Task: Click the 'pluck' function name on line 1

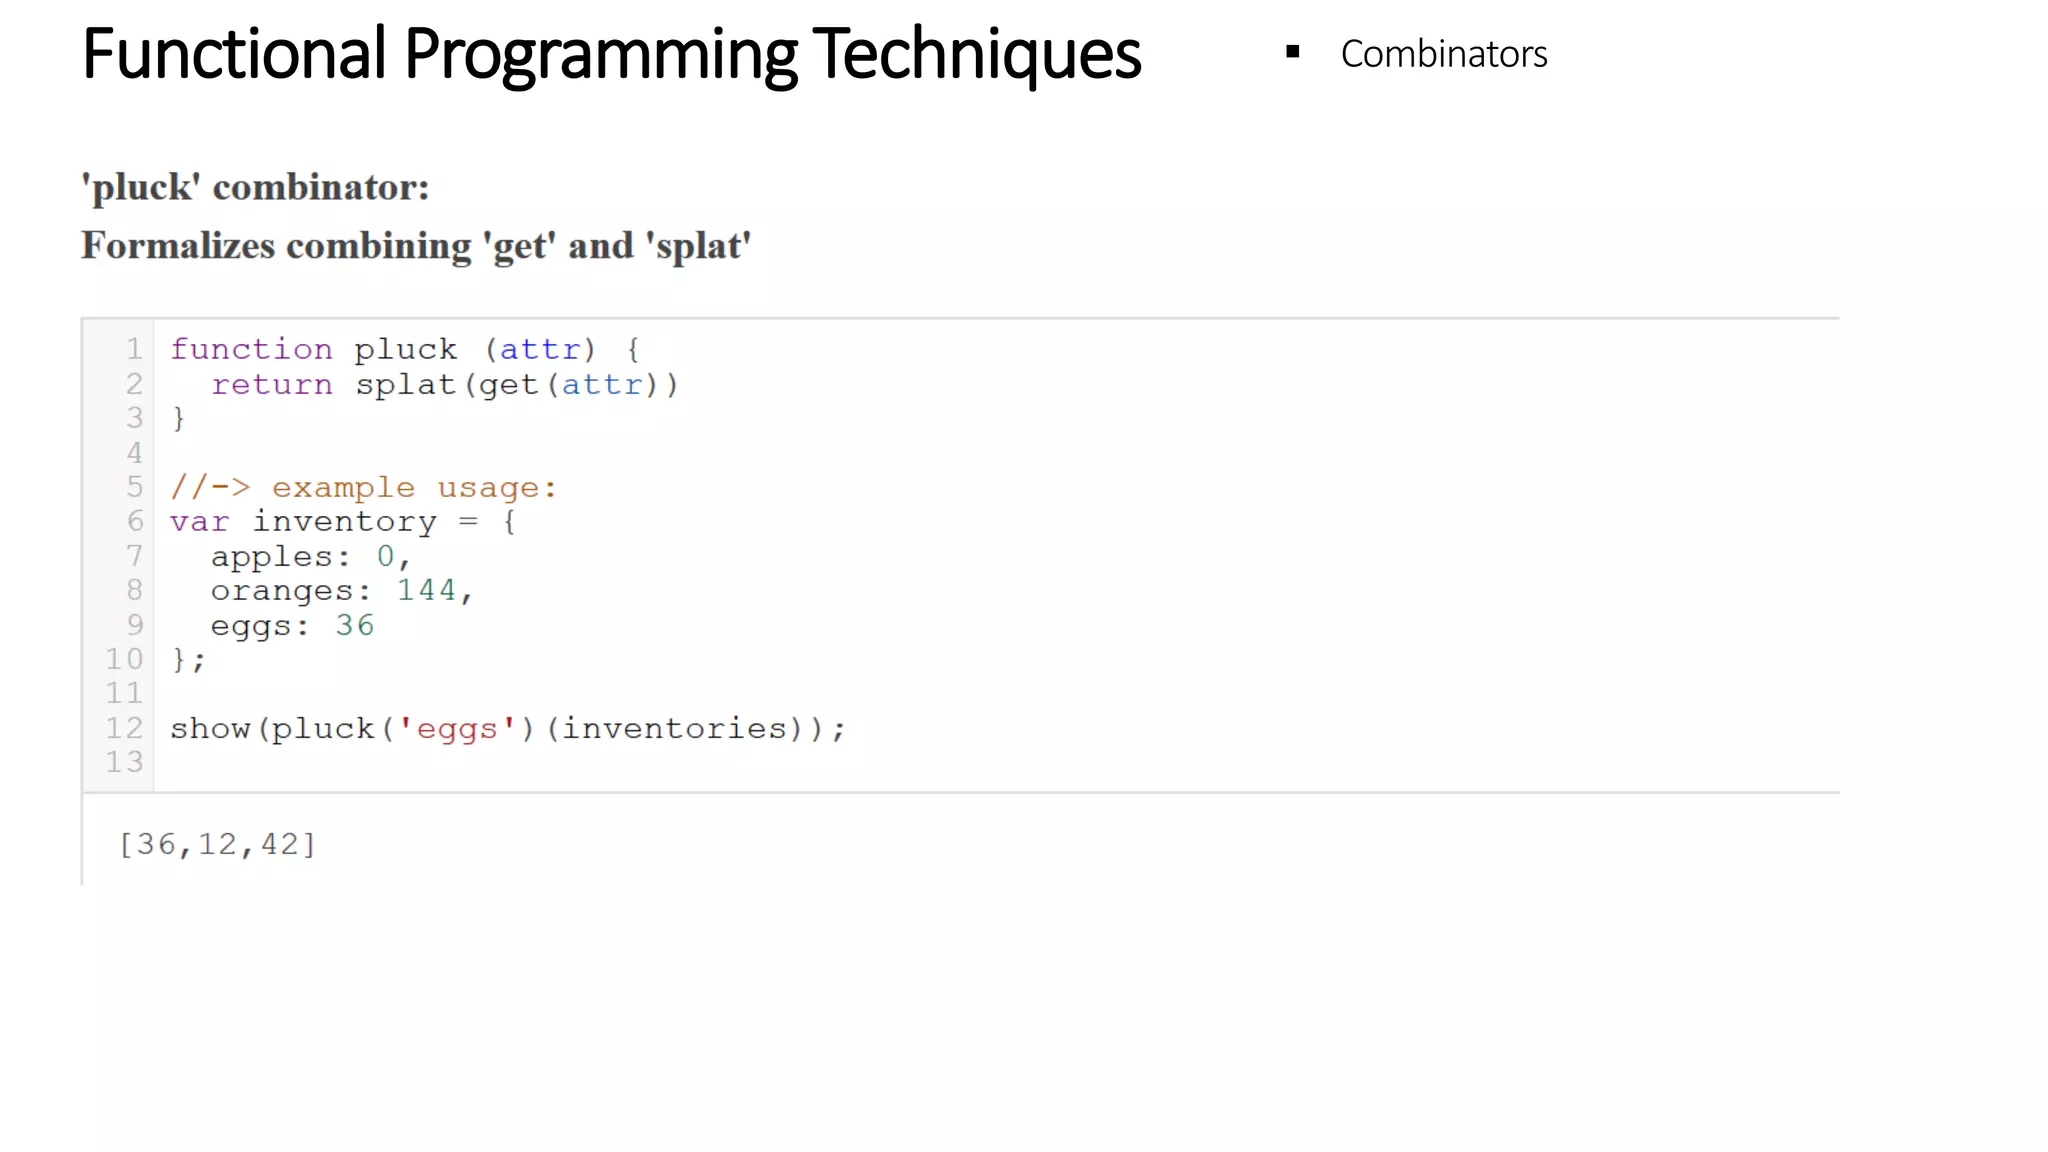Action: [x=405, y=349]
